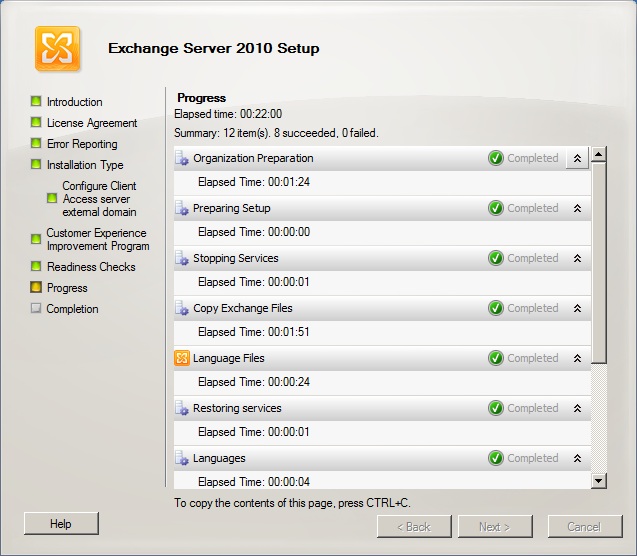Click the Progress heading text
The height and width of the screenshot is (556, 637).
[202, 98]
